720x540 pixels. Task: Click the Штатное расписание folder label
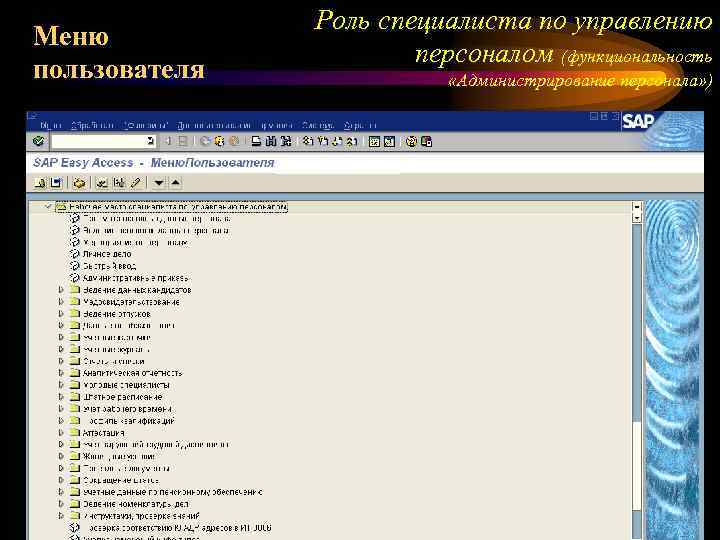coord(122,397)
